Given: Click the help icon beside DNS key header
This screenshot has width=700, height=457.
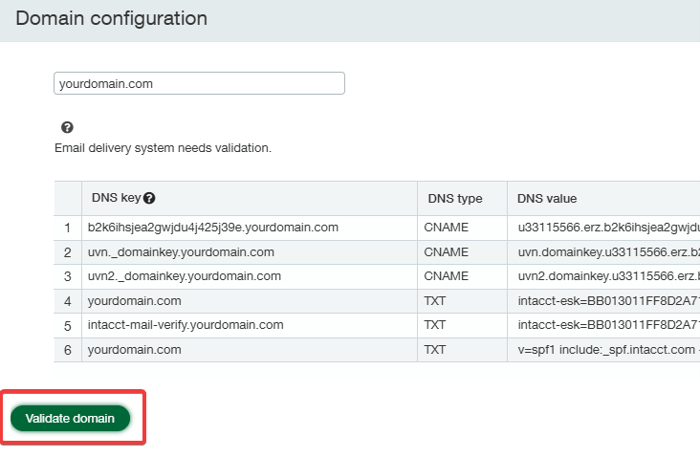Looking at the screenshot, I should point(150,199).
